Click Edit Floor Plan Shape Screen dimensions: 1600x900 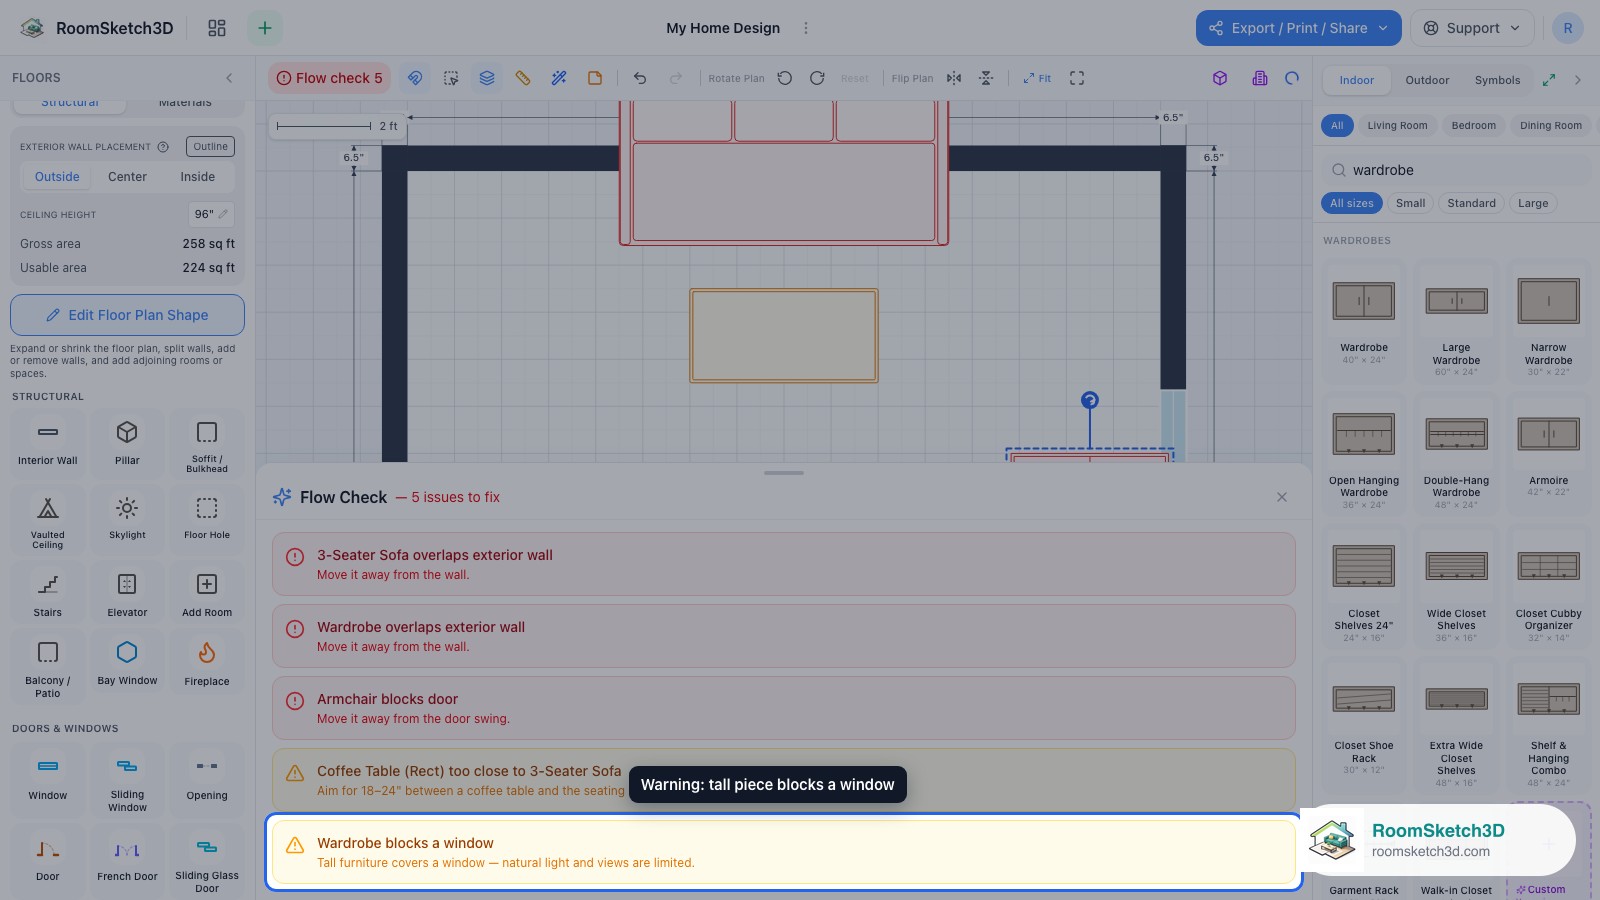127,315
